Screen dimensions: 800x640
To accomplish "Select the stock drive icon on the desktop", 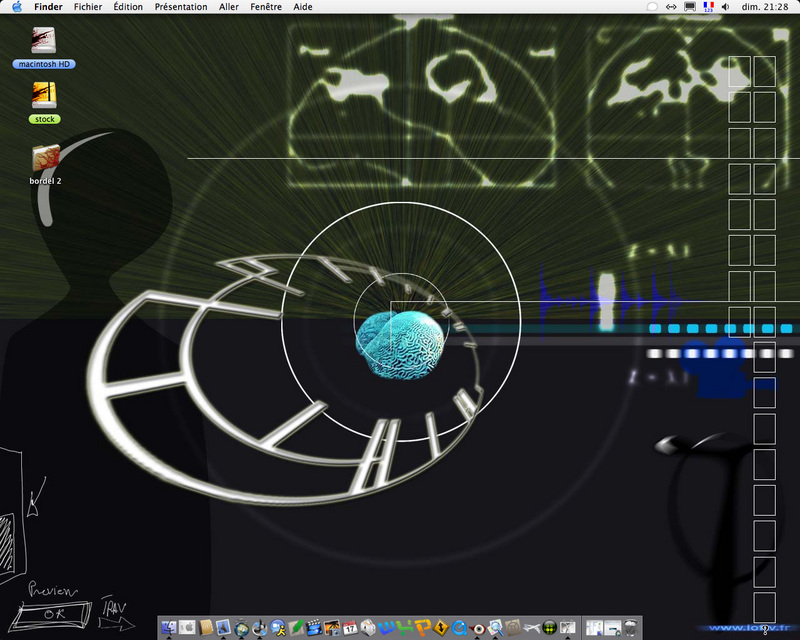I will 44,95.
